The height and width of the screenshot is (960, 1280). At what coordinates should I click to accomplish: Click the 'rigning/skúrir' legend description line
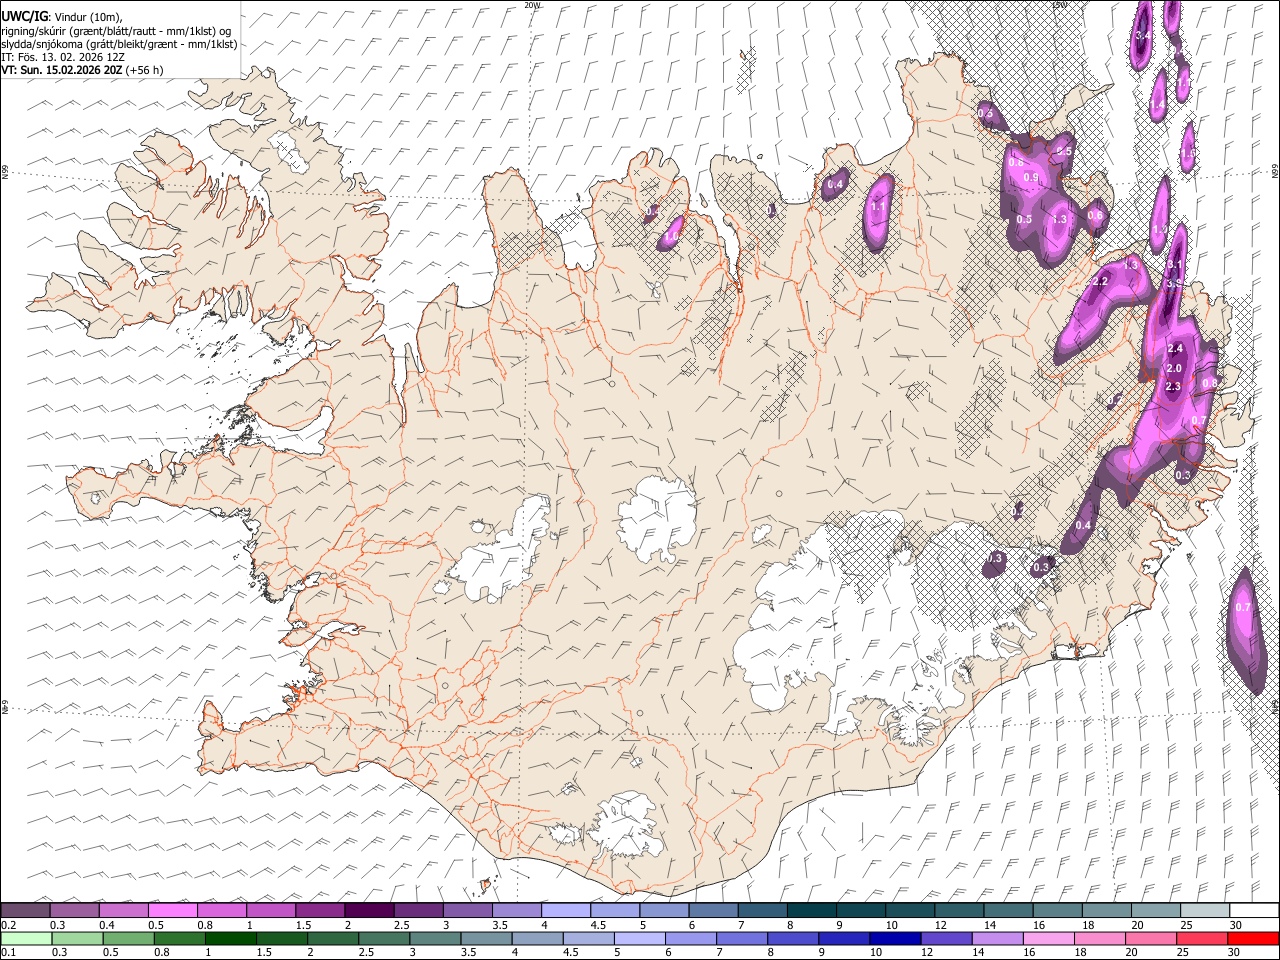click(x=116, y=30)
